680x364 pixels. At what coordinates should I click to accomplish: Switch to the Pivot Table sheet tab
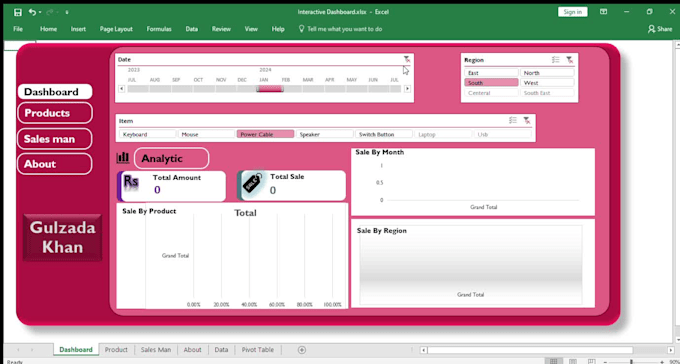(x=258, y=350)
